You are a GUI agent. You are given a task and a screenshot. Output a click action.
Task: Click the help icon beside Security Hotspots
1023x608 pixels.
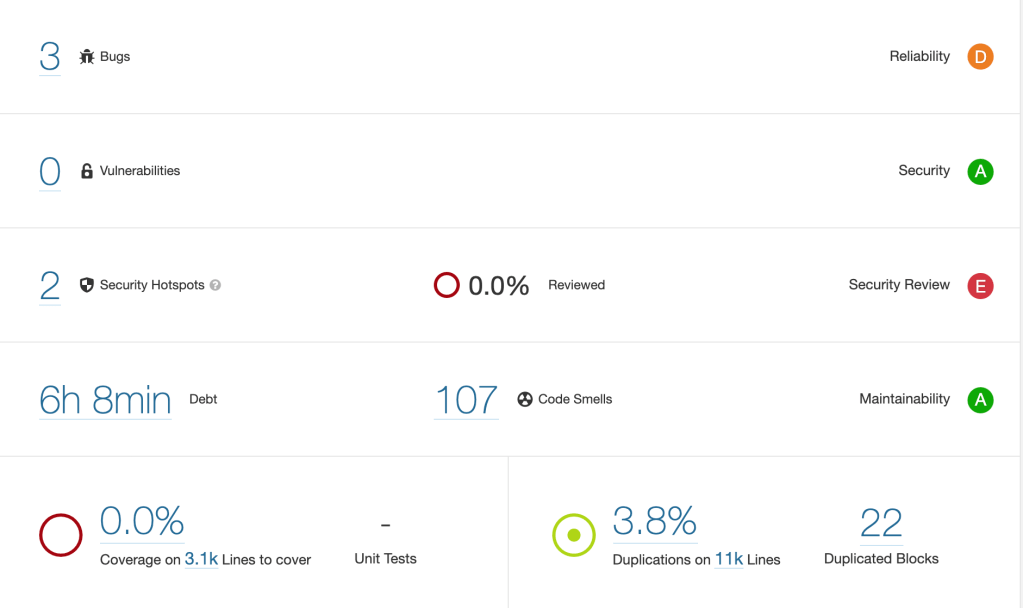tap(215, 285)
